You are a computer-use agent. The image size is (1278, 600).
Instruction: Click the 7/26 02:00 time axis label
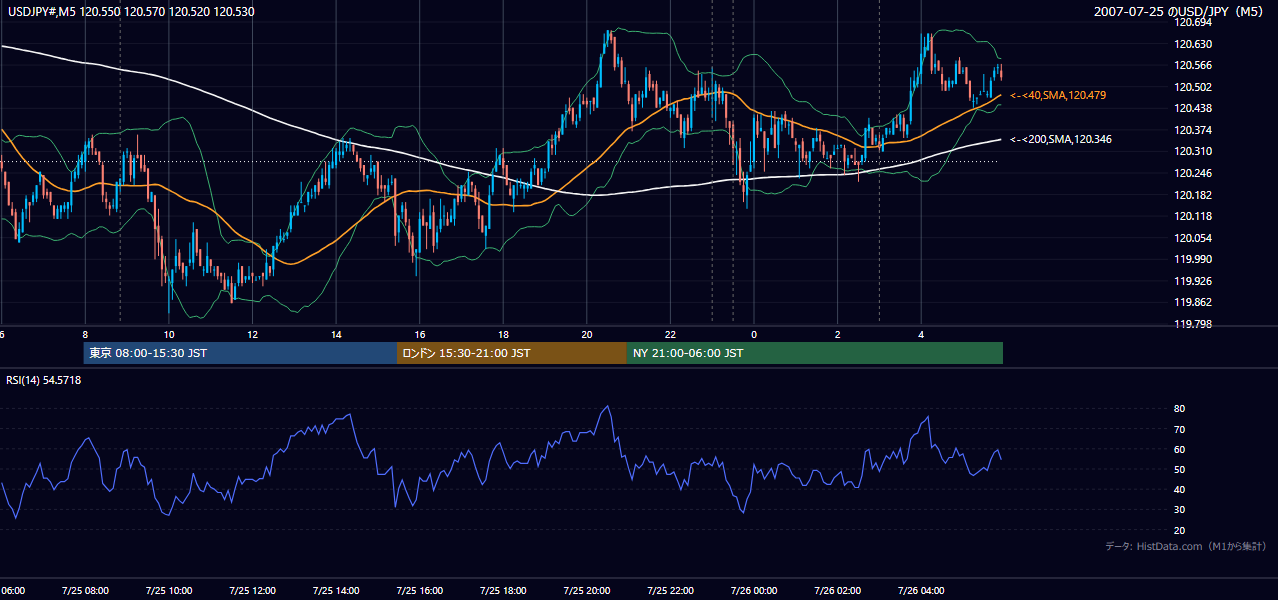pos(837,590)
